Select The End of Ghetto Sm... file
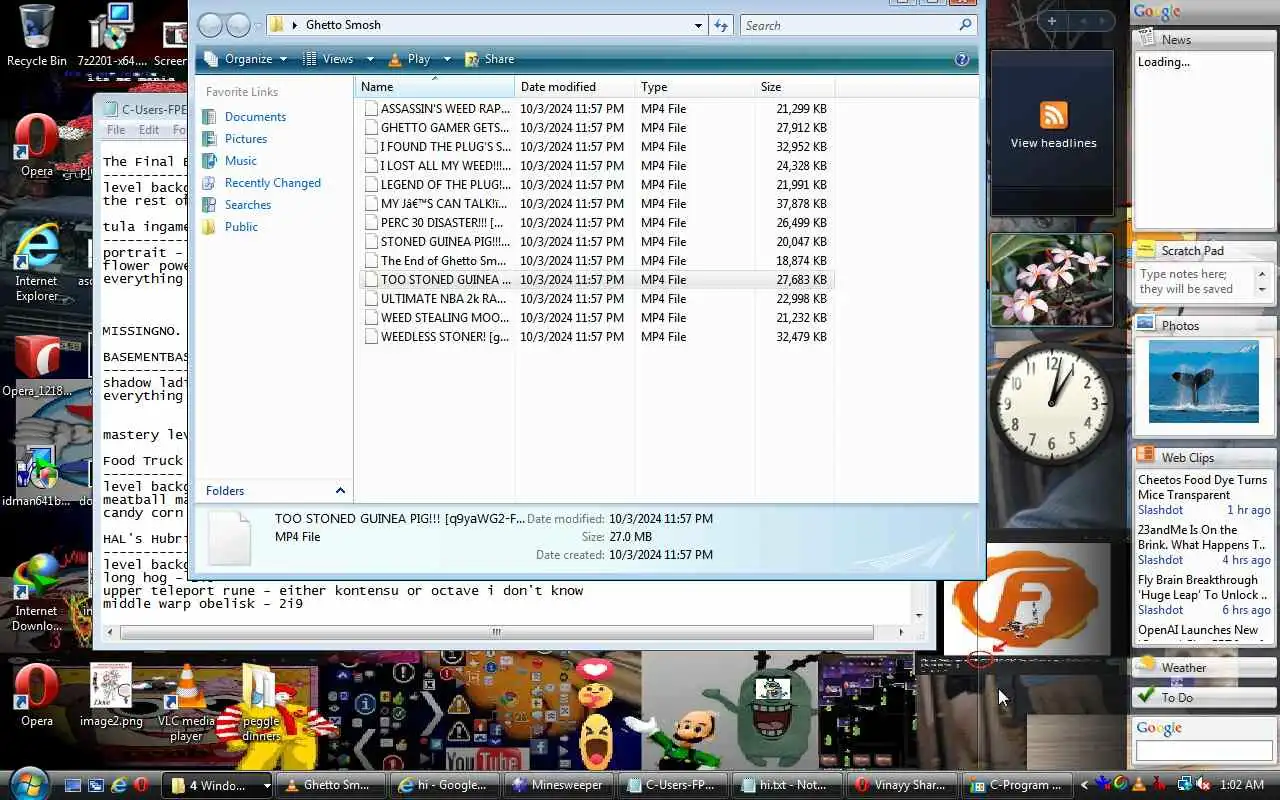Image resolution: width=1280 pixels, height=800 pixels. [595, 260]
